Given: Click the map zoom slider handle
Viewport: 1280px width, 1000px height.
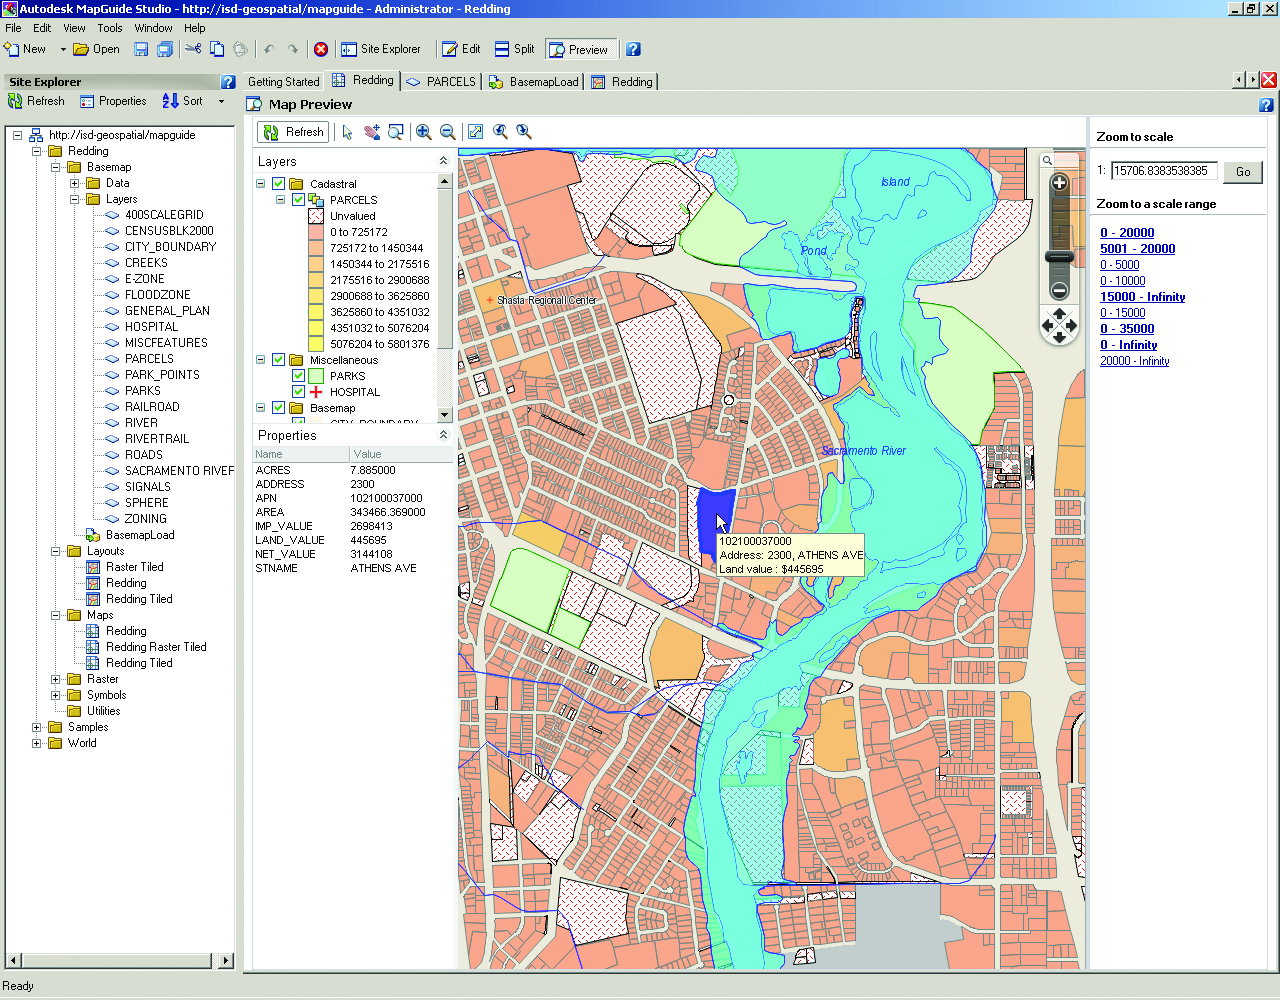Looking at the screenshot, I should [x=1060, y=257].
